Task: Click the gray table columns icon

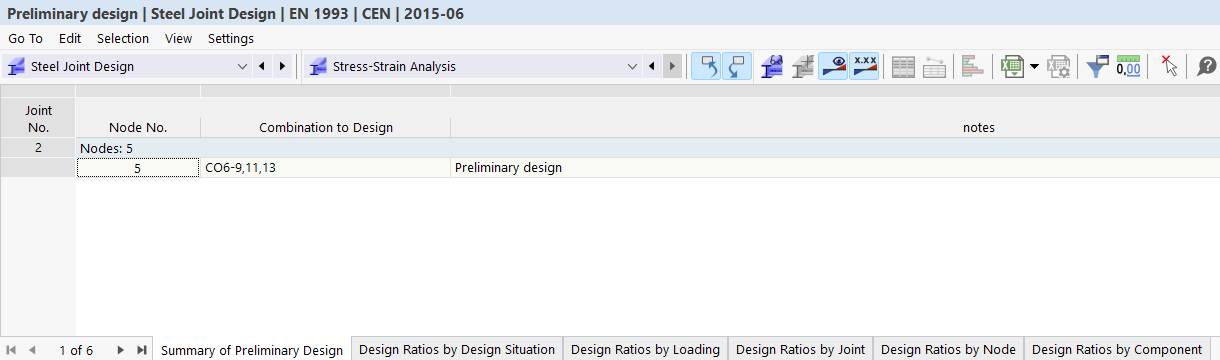Action: coord(904,67)
